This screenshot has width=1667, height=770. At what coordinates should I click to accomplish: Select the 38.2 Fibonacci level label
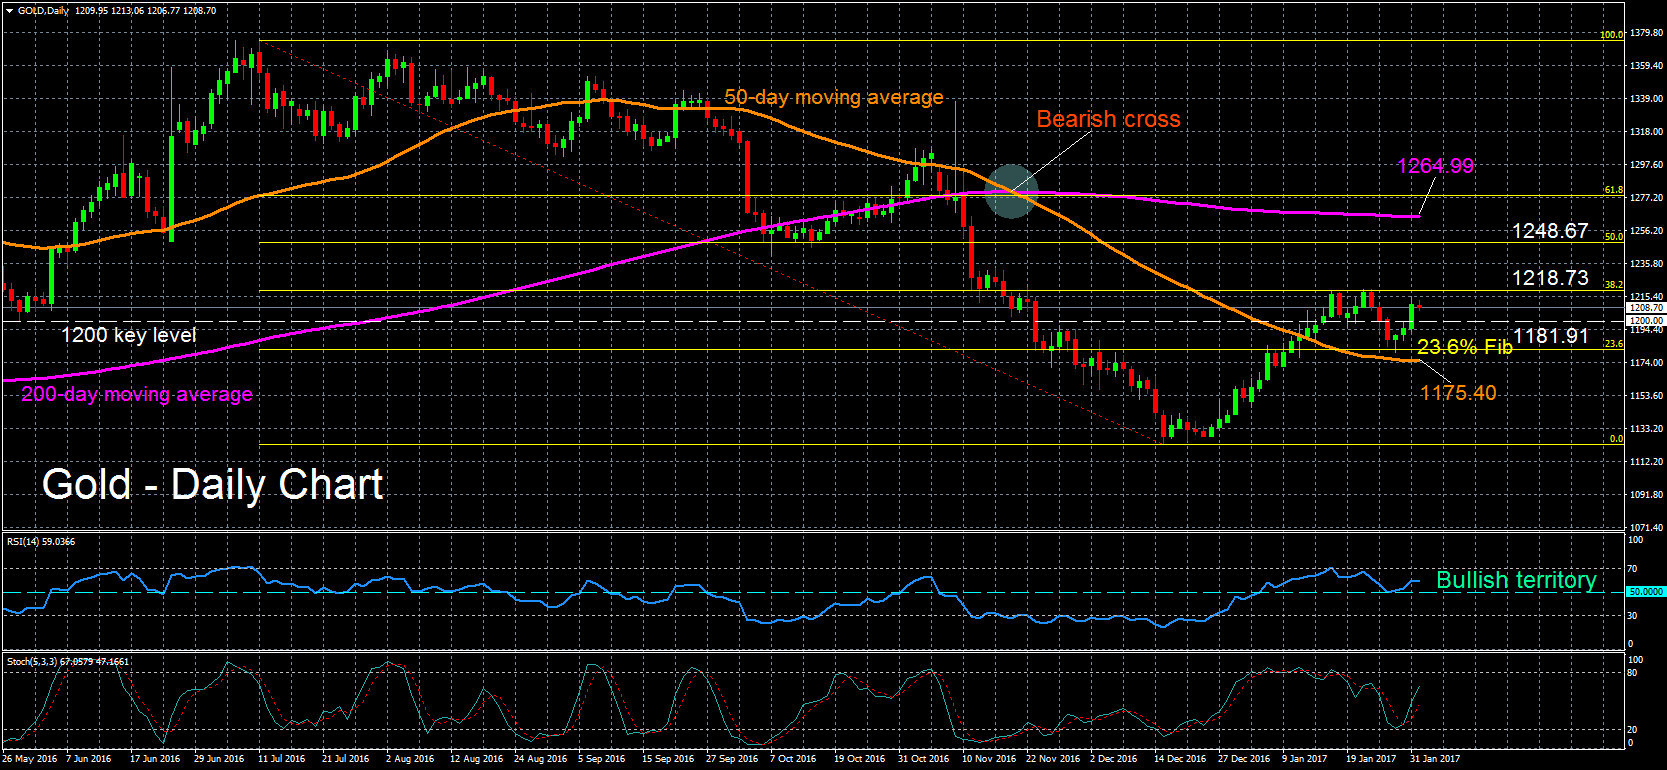pos(1614,285)
